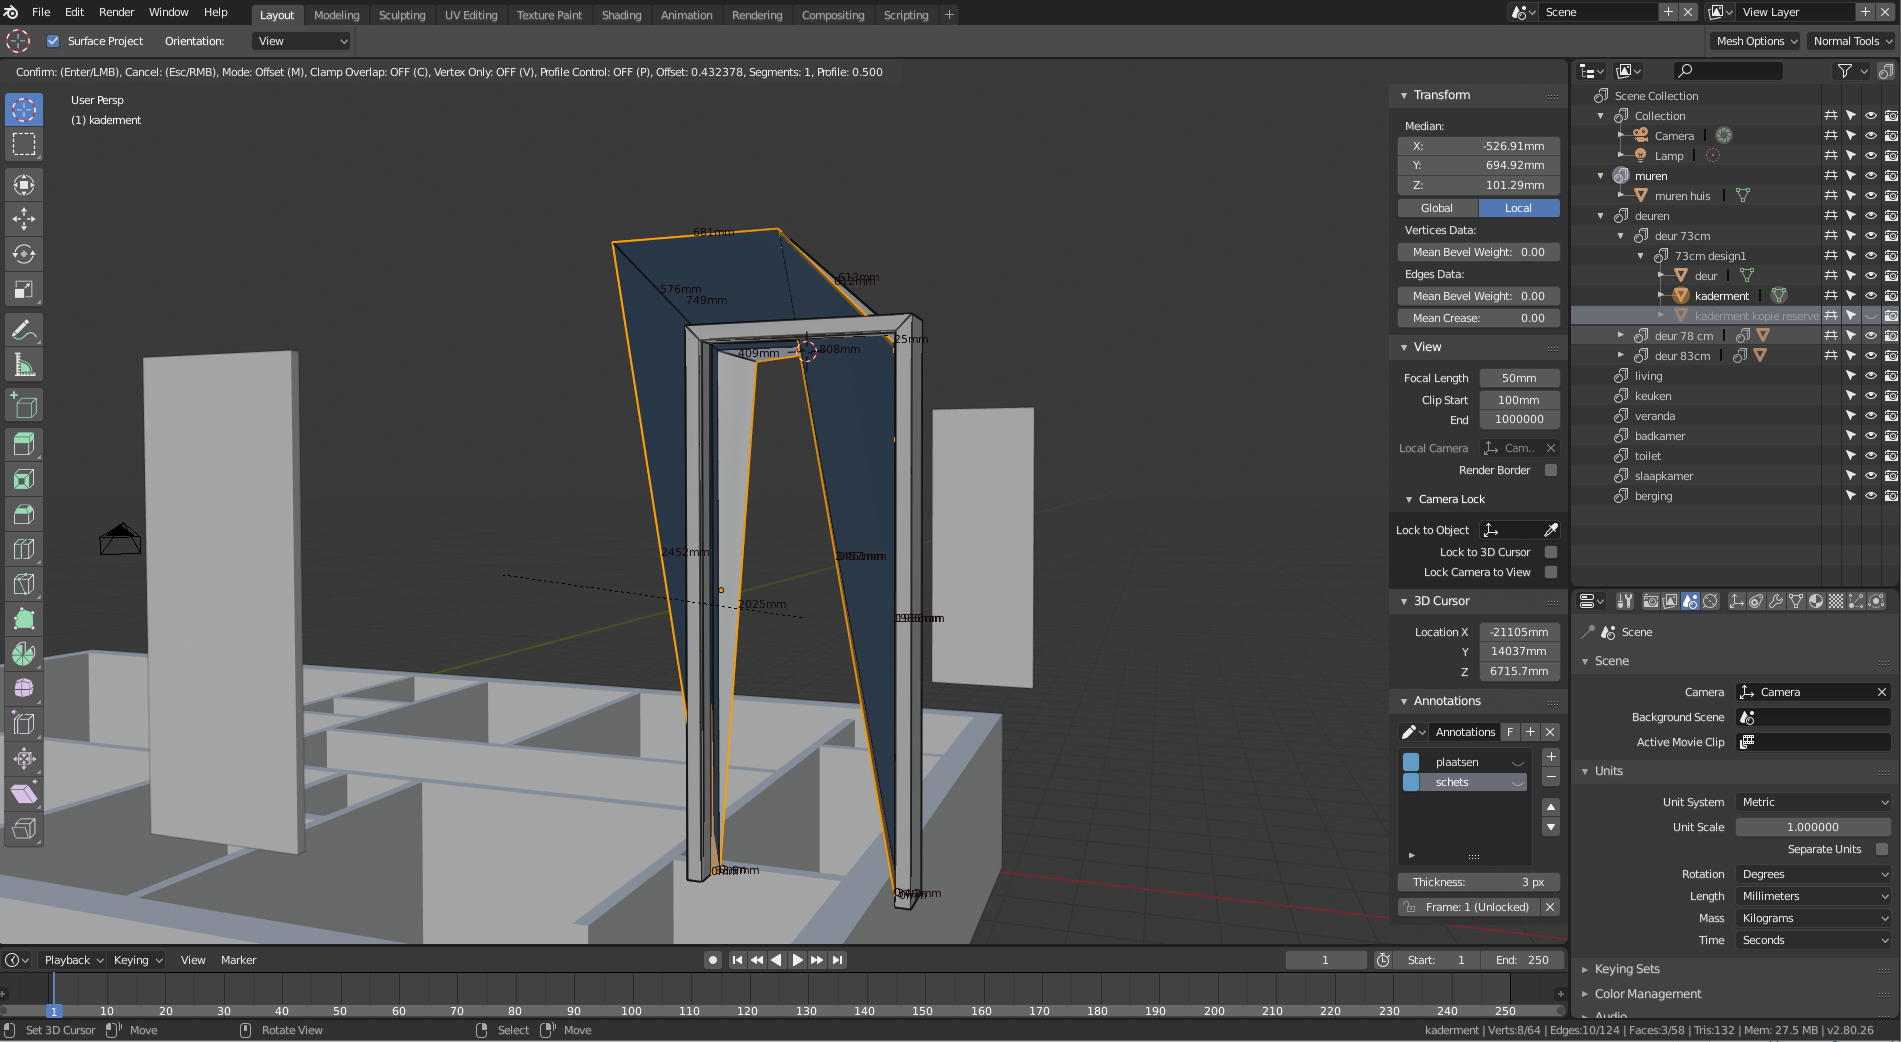Choose the Inset Faces tool

point(24,479)
